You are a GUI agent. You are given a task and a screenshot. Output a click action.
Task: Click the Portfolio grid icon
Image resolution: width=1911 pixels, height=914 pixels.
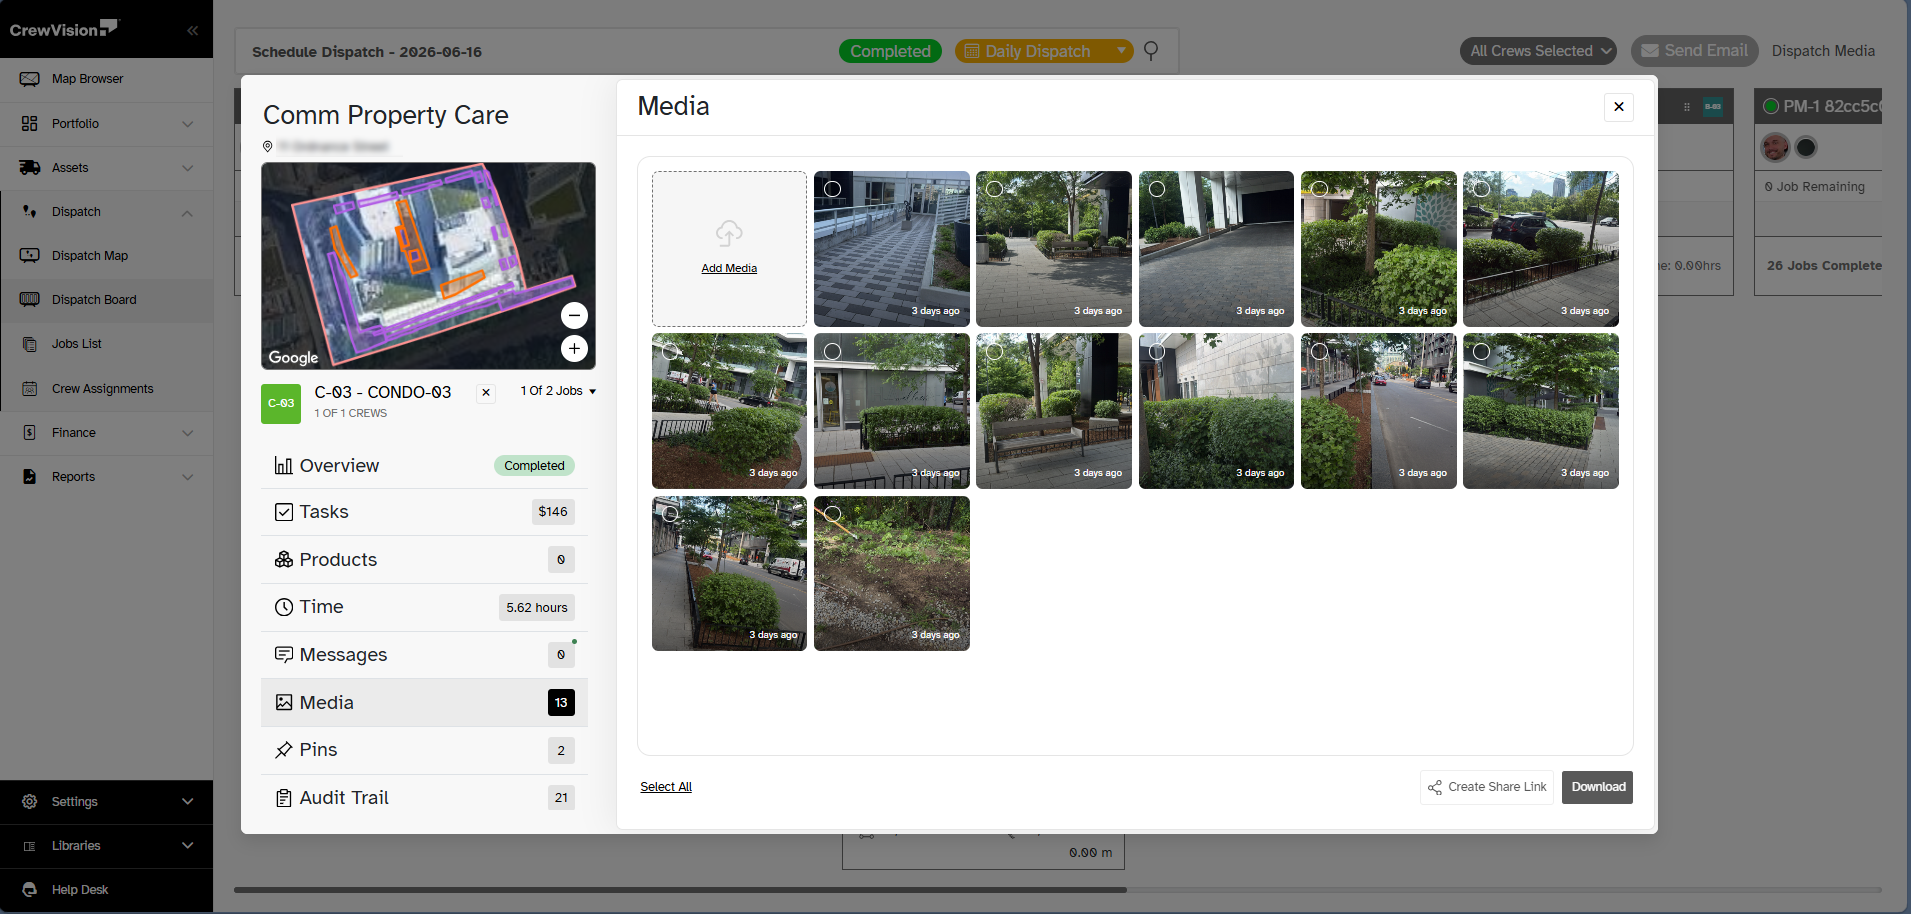[29, 123]
